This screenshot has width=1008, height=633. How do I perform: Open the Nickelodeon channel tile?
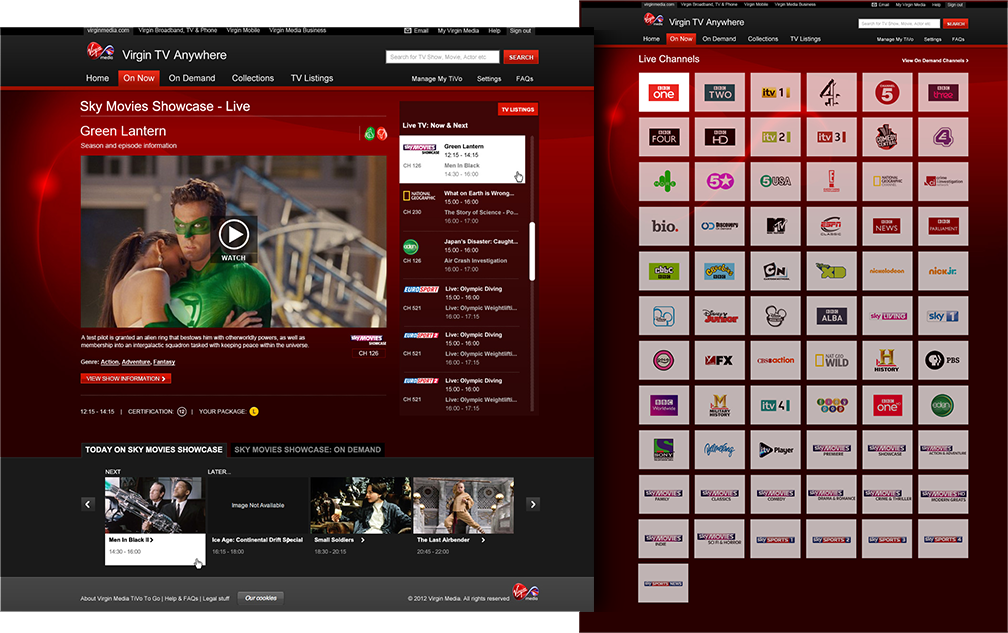pyautogui.click(x=887, y=271)
